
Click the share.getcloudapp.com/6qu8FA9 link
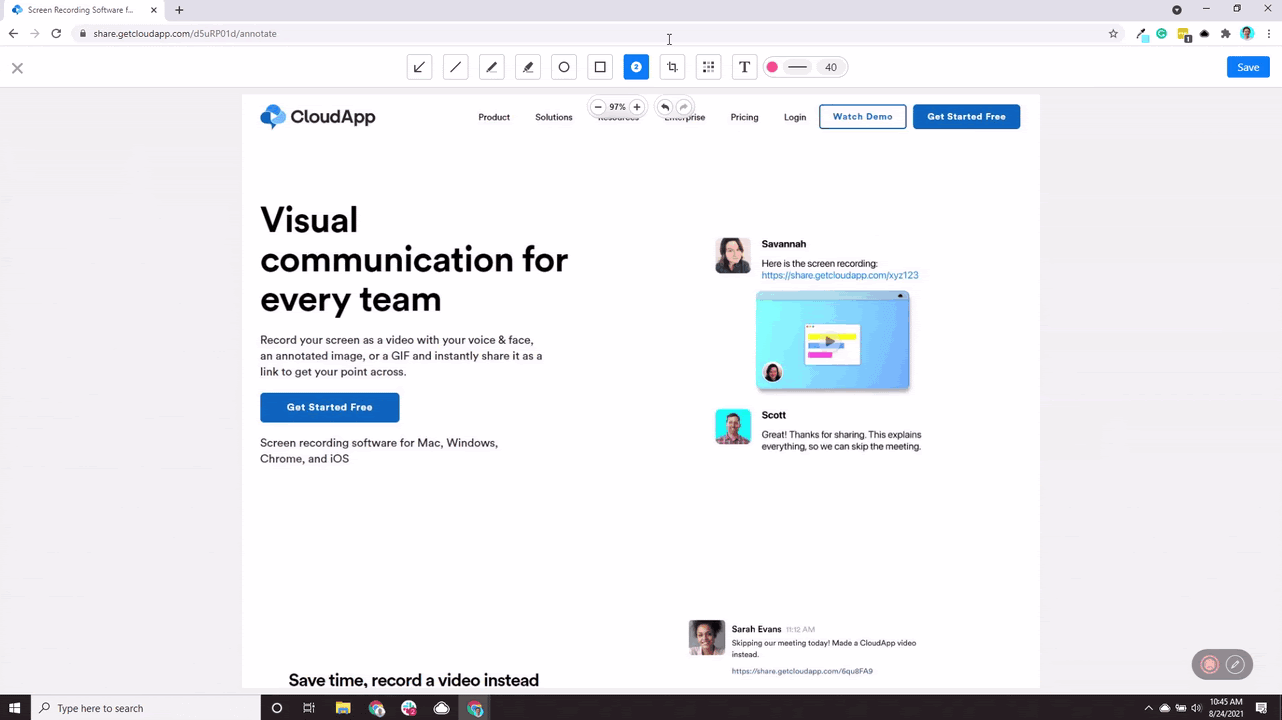(x=802, y=671)
